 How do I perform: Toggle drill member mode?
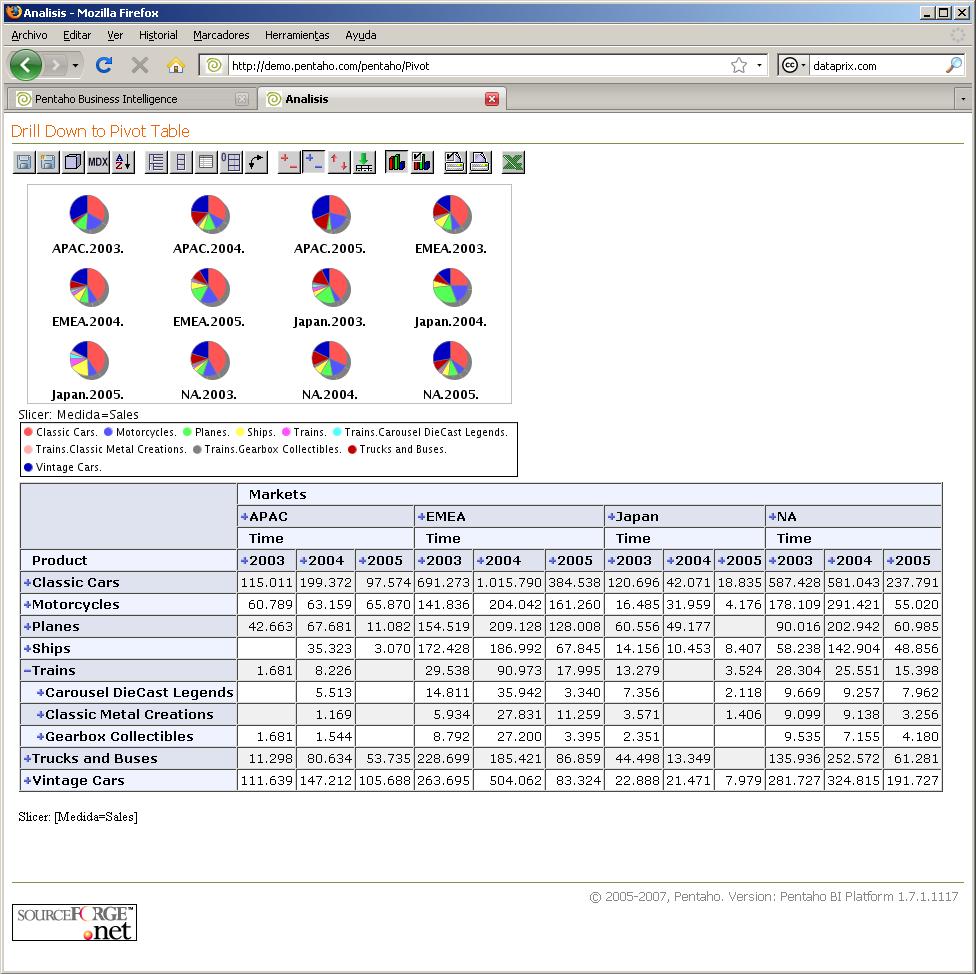click(x=287, y=162)
